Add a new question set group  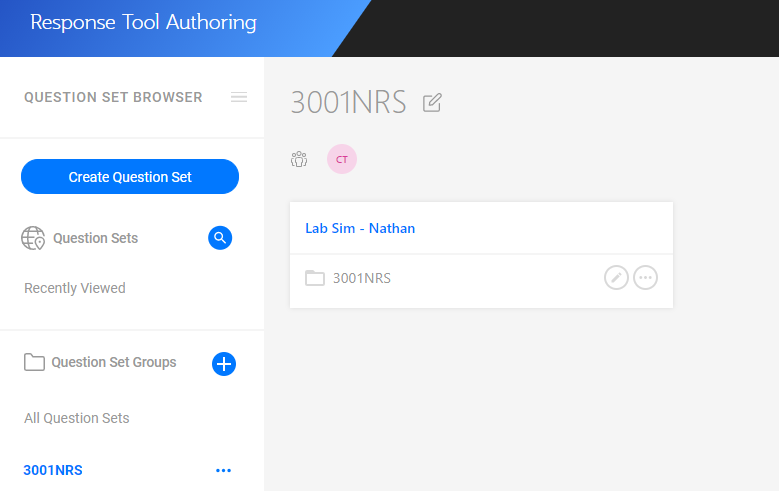[x=224, y=364]
